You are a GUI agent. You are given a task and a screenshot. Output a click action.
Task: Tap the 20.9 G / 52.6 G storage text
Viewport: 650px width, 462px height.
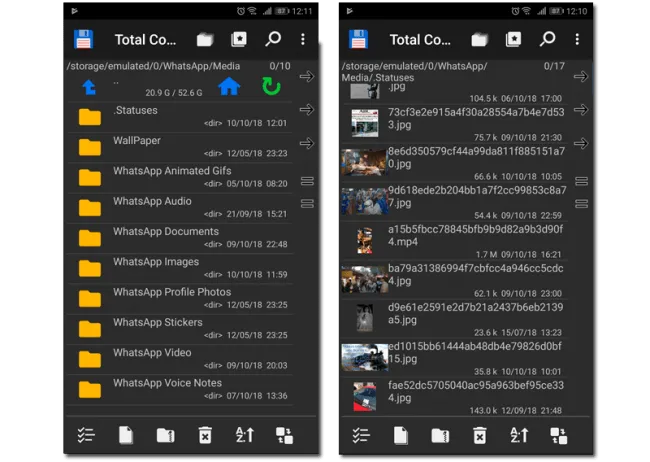coord(174,93)
